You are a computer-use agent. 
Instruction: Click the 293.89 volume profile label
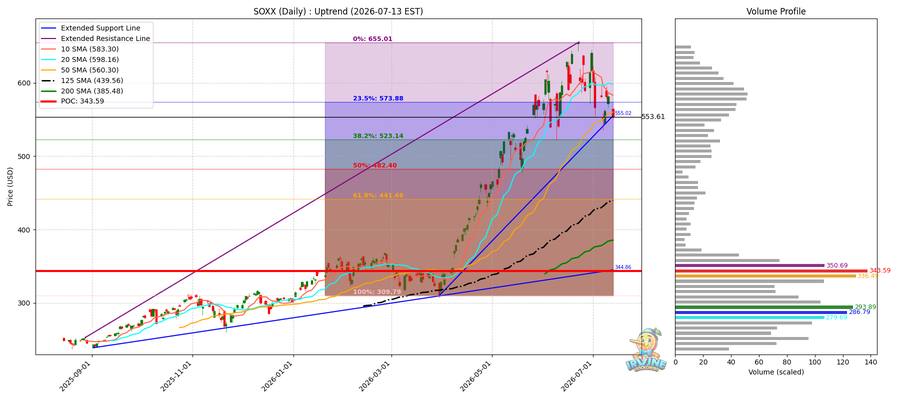click(x=865, y=306)
